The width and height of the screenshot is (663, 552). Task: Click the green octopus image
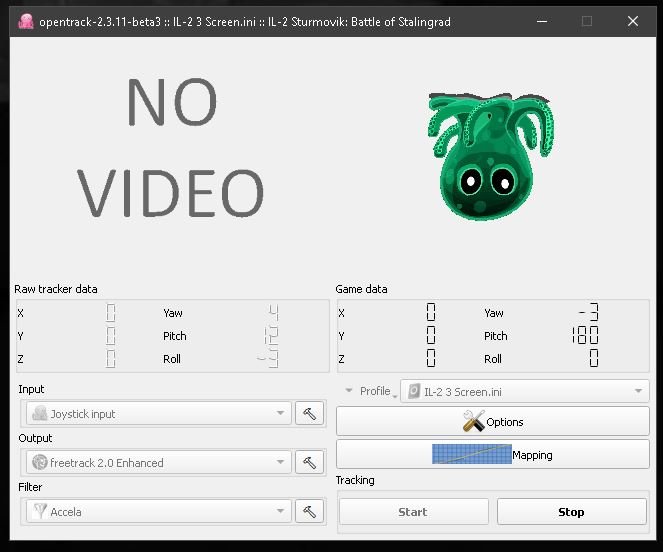pos(485,155)
